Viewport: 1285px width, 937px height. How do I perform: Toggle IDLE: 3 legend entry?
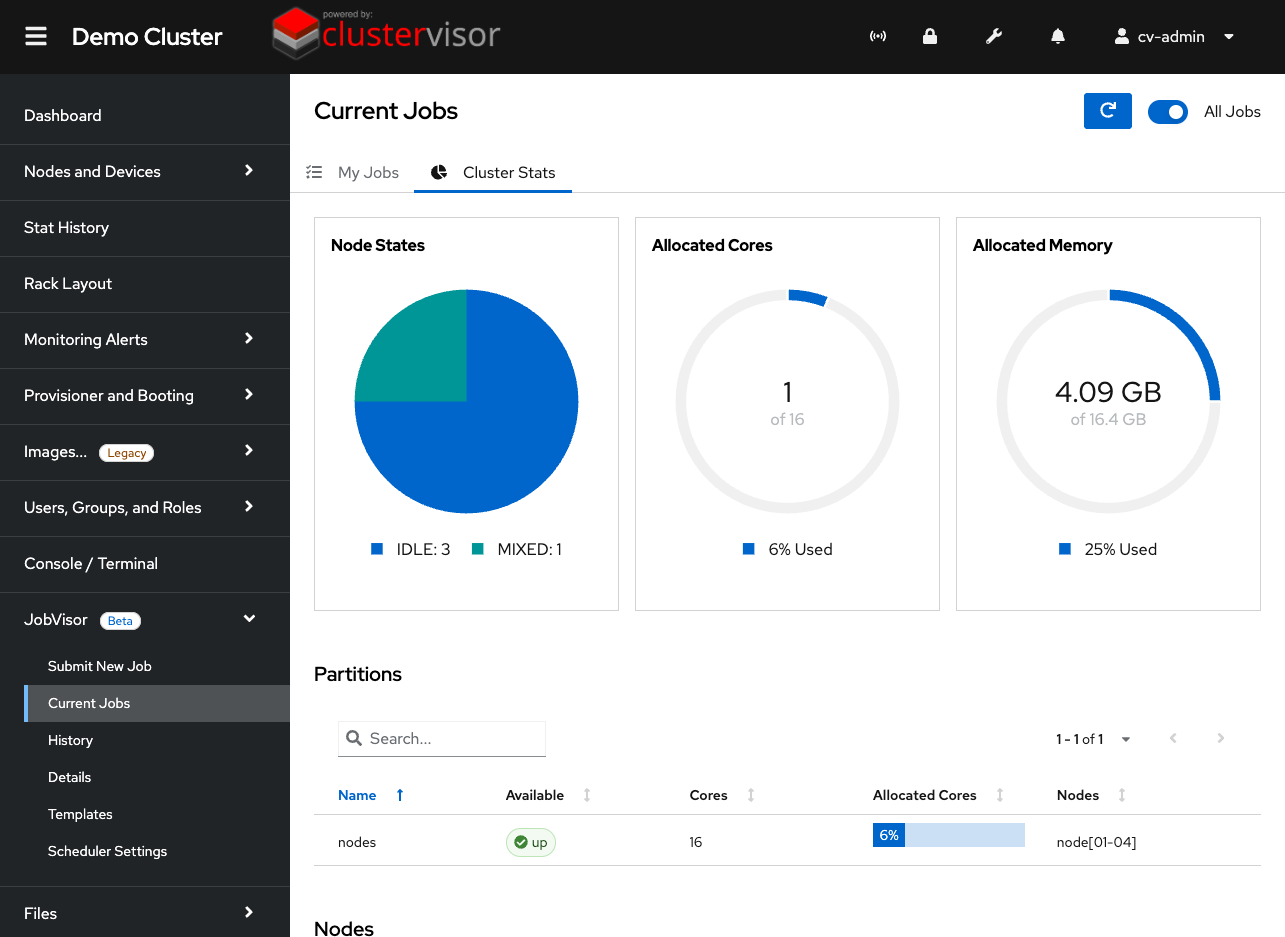[411, 549]
